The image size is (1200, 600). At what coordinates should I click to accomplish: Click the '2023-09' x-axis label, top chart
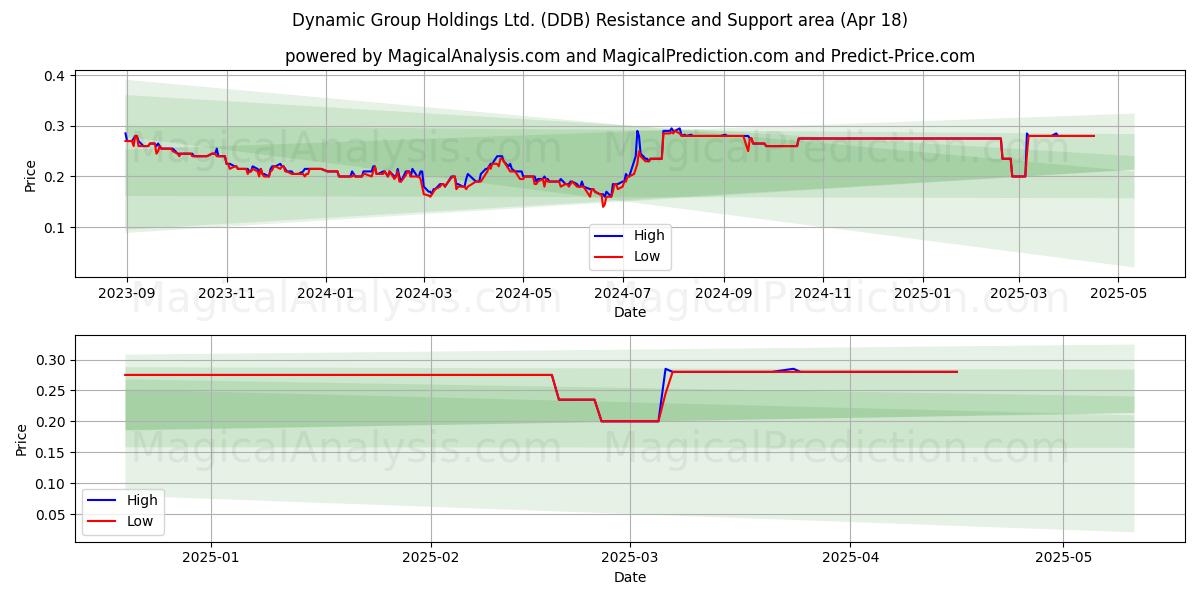(x=126, y=294)
